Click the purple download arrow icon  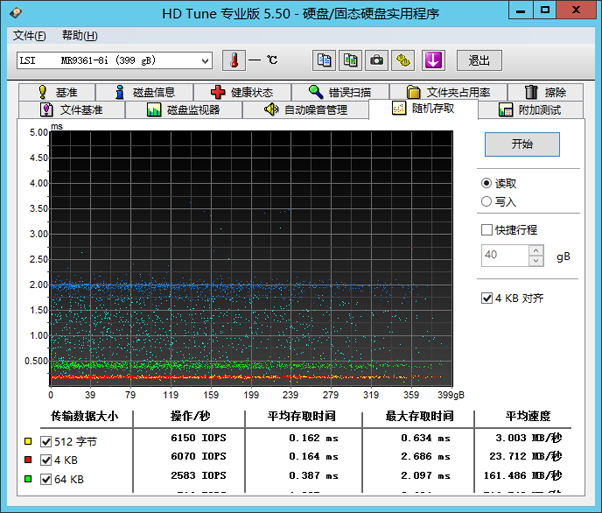click(433, 60)
